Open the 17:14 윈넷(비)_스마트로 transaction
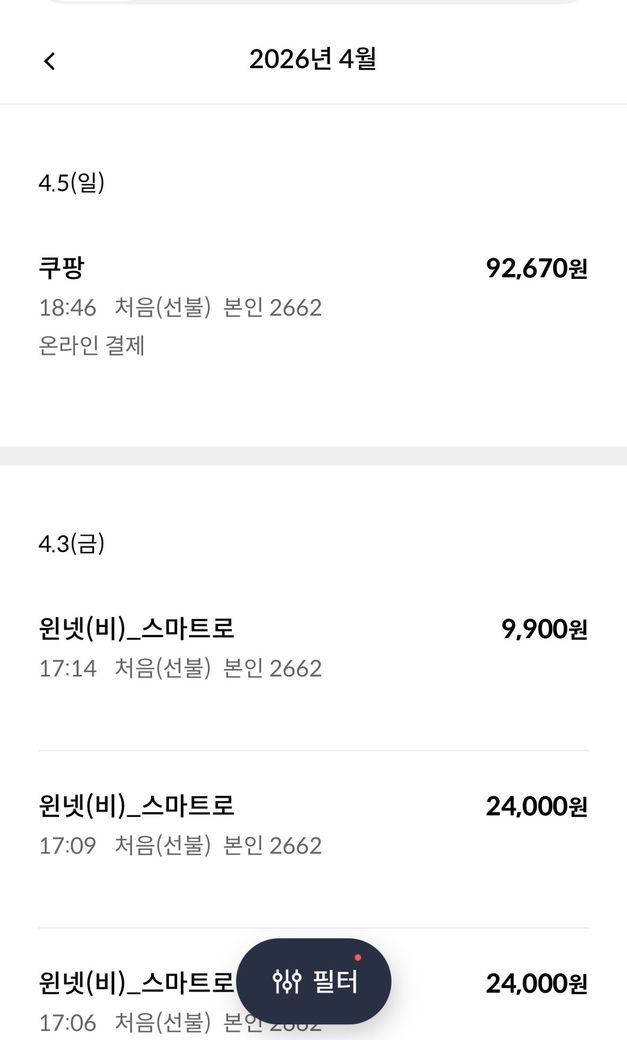 (x=136, y=629)
